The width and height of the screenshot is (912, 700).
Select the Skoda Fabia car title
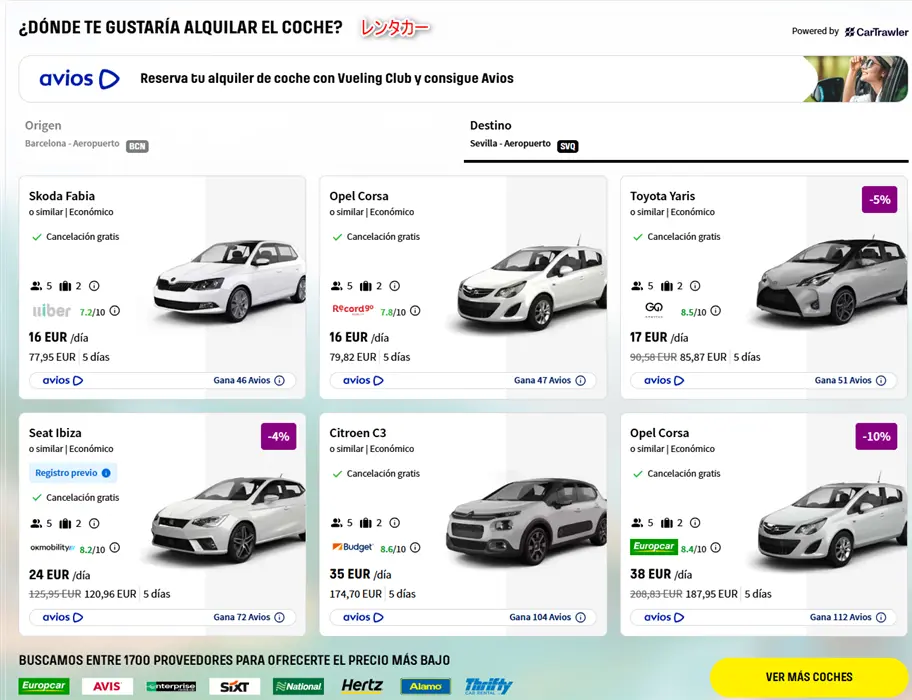point(62,196)
